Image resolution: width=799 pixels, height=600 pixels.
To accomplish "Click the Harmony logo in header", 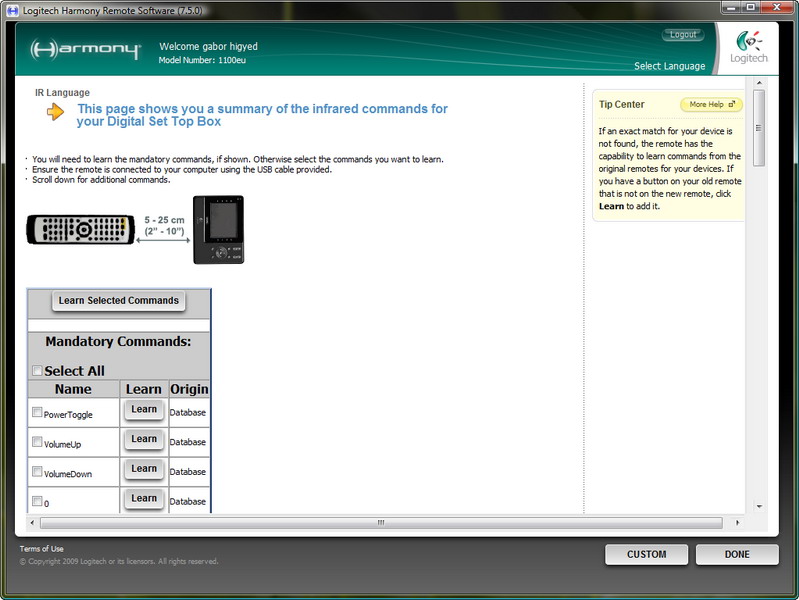I will pyautogui.click(x=85, y=49).
